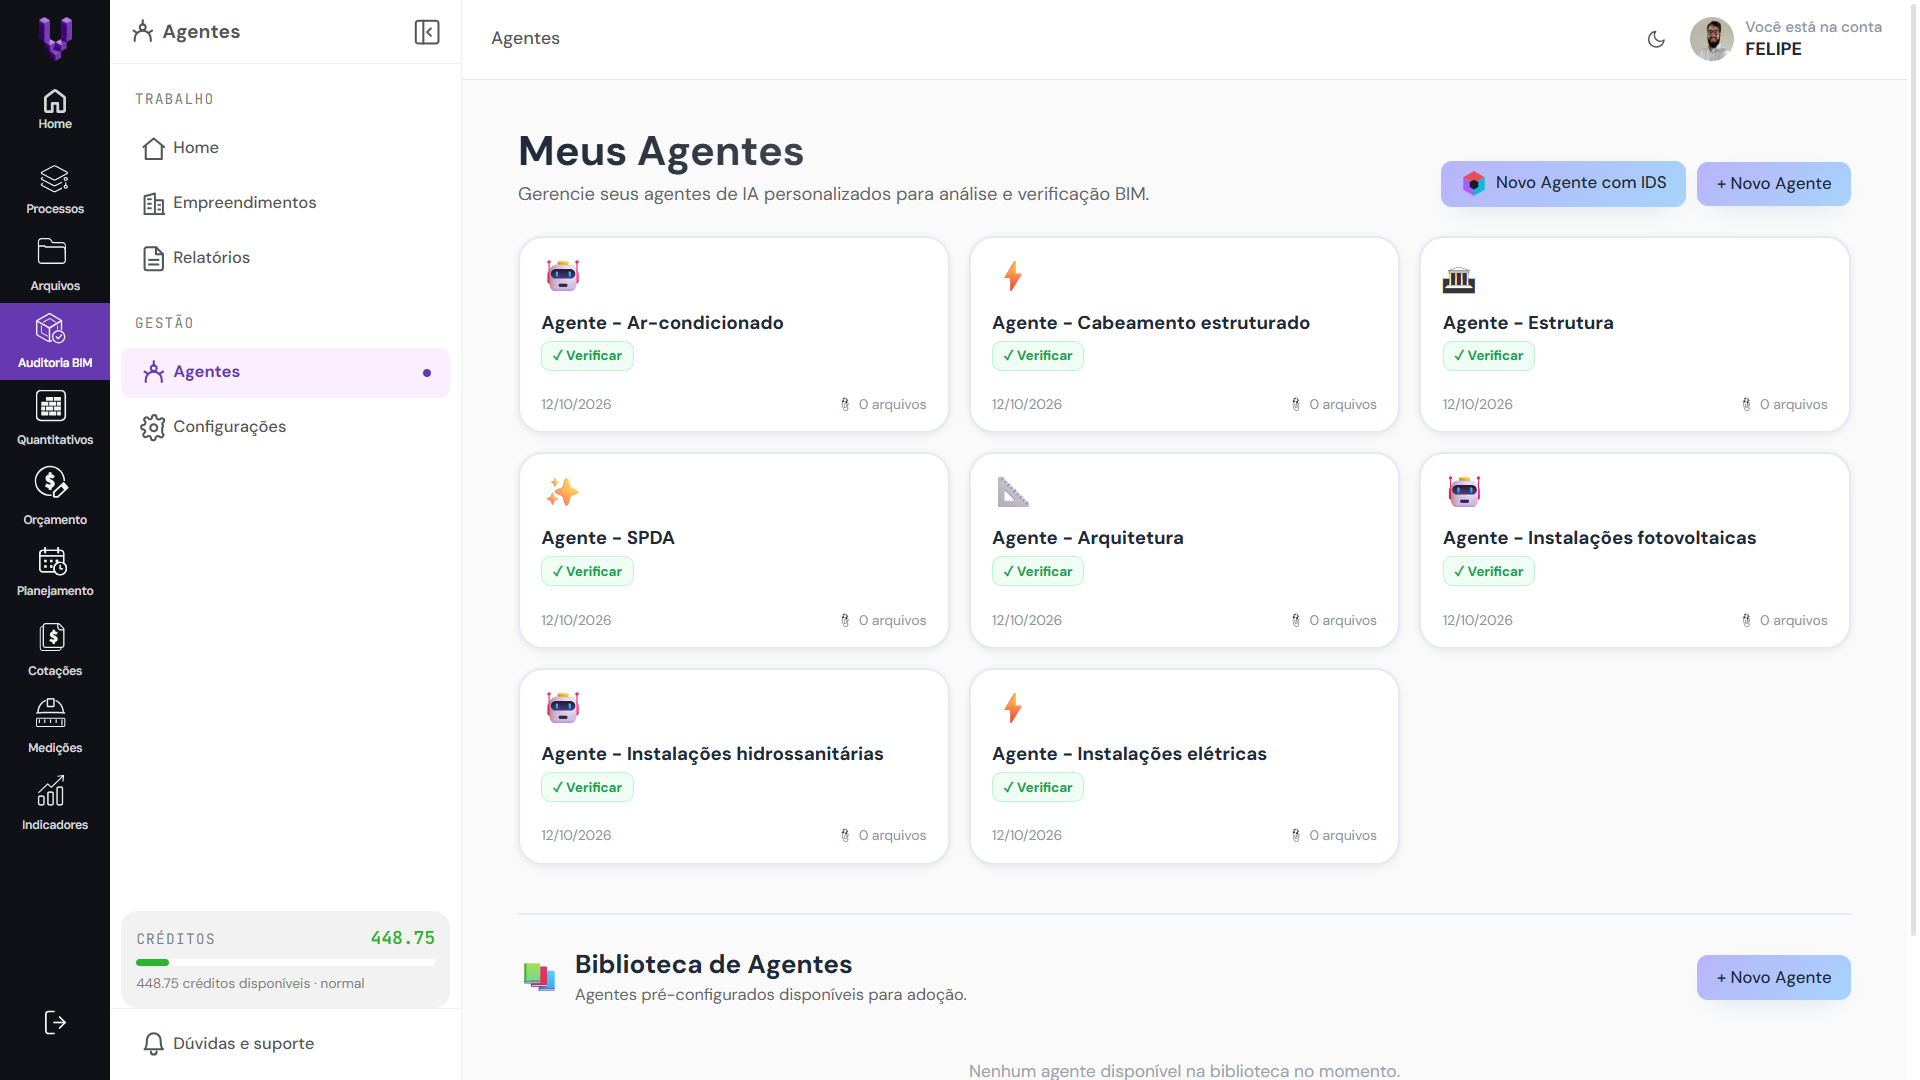Open the Arquivos module

(x=55, y=265)
